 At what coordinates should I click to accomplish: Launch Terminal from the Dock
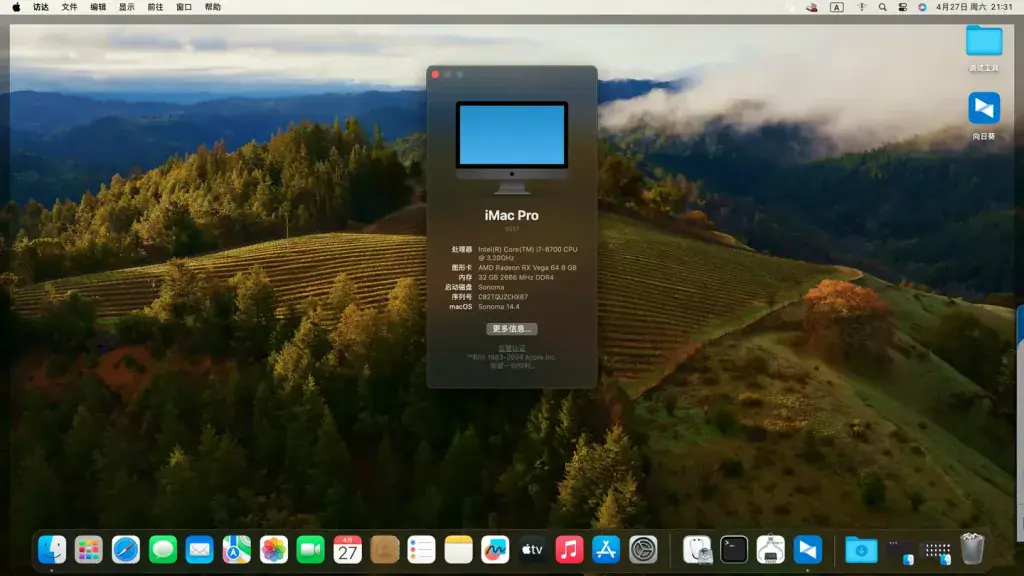coord(734,550)
